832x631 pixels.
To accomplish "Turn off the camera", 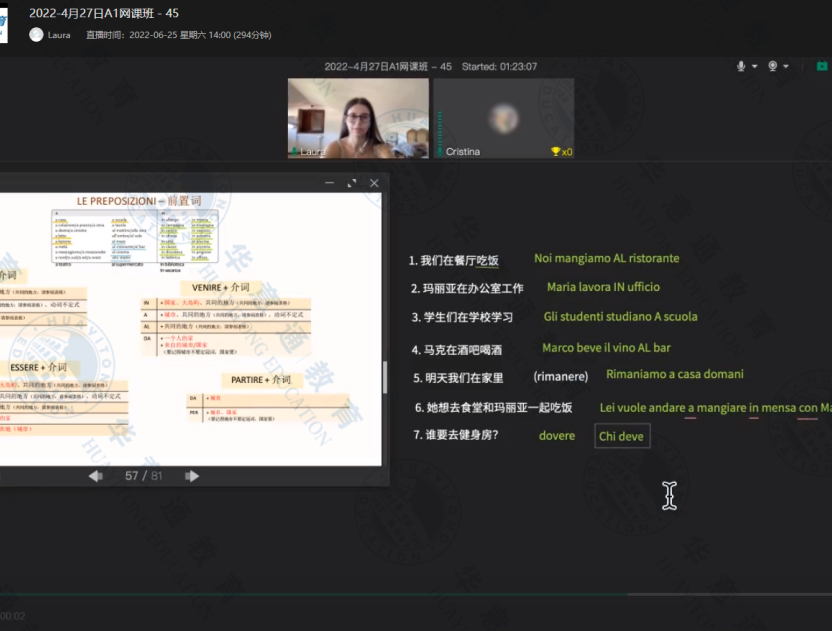I will (x=771, y=66).
